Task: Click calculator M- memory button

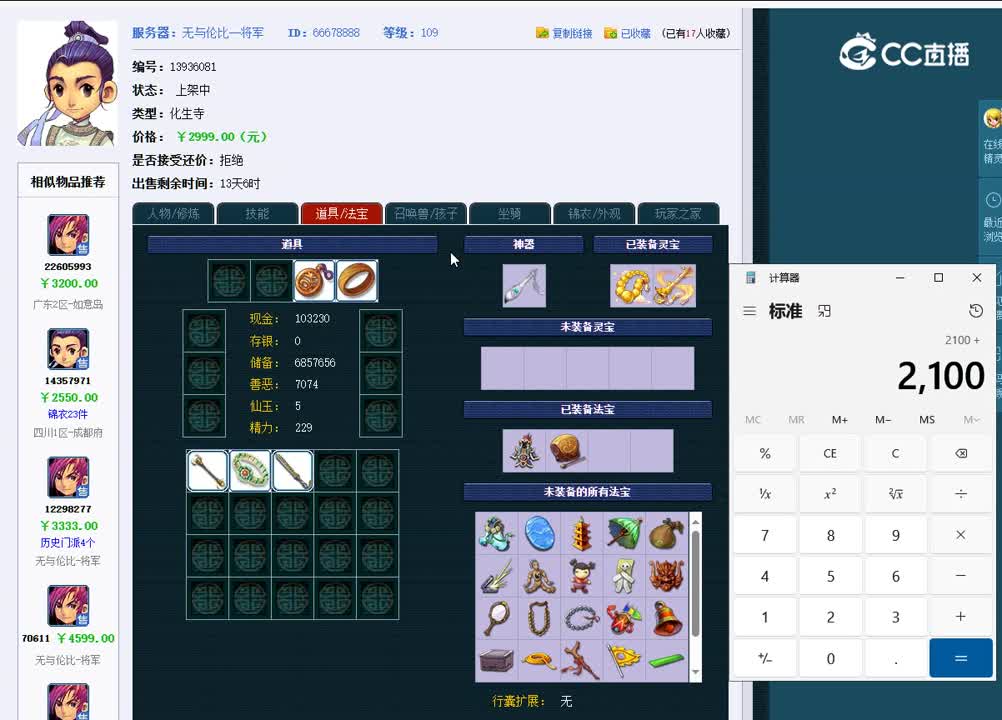Action: [883, 420]
